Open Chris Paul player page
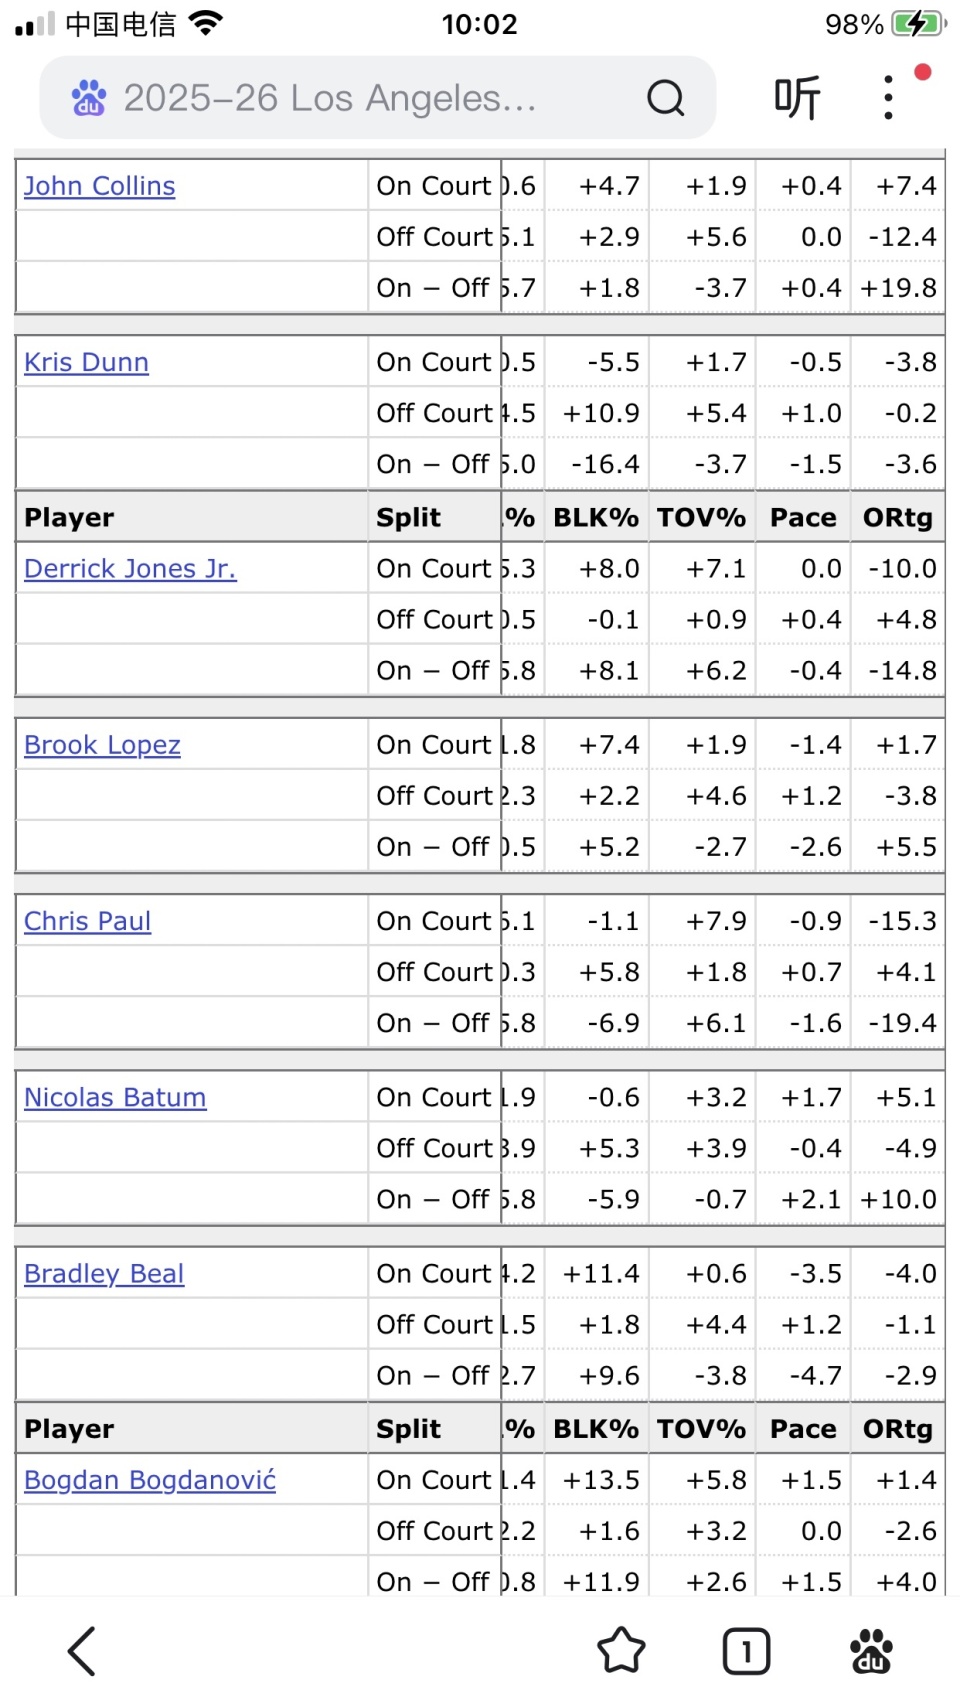960x1707 pixels. point(88,921)
